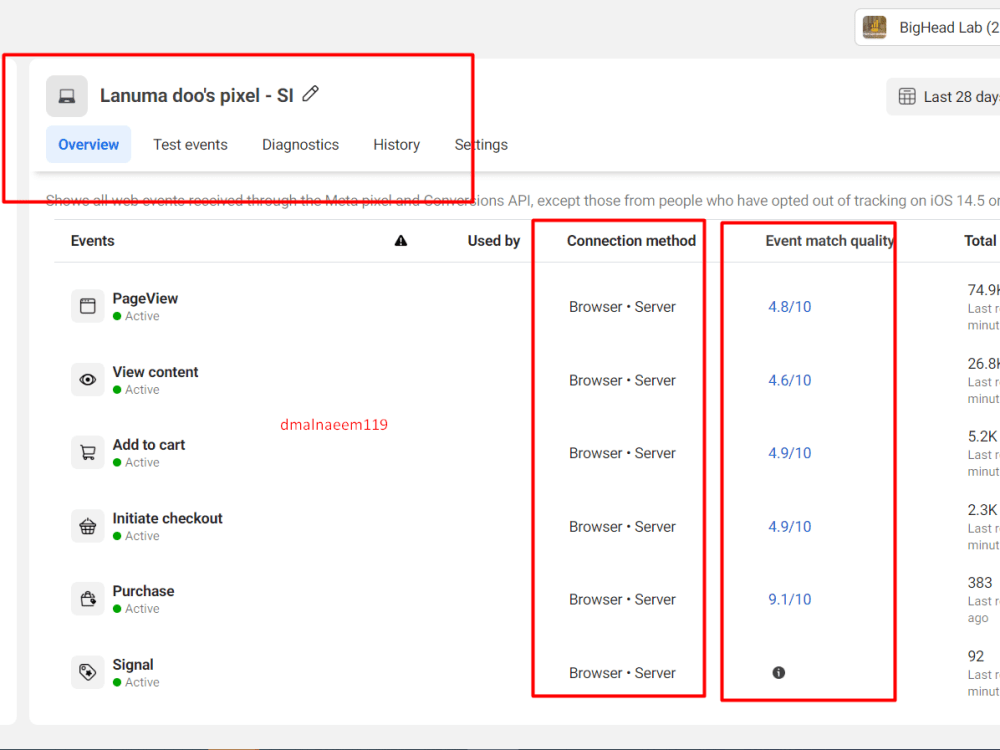Viewport: 1000px width, 750px height.
Task: Open PageView match quality 4.8/10
Action: [x=790, y=307]
